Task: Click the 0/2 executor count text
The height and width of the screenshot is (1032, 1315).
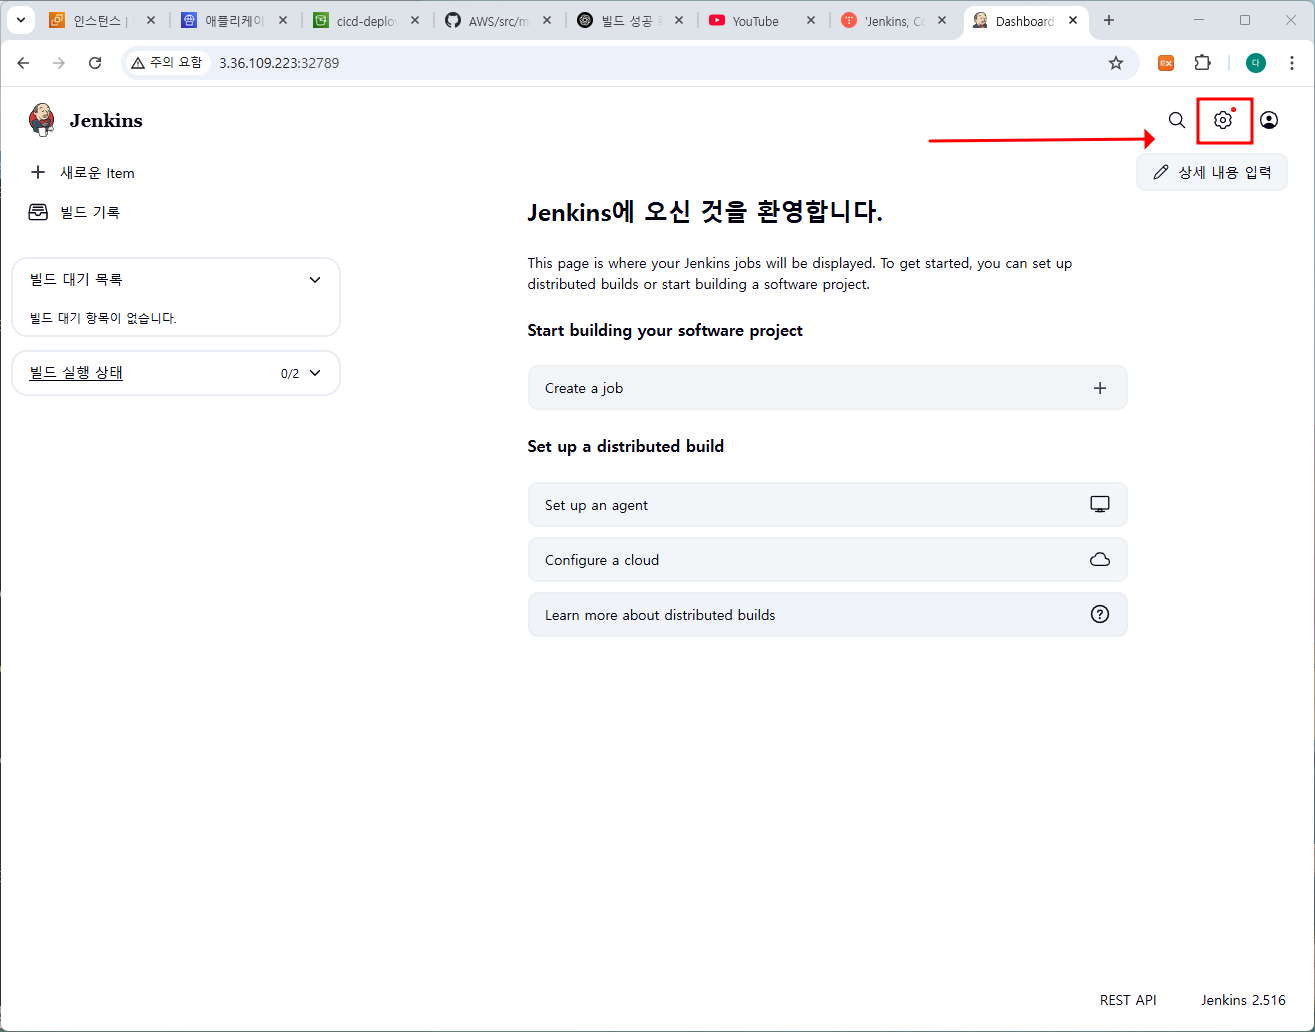Action: click(x=290, y=373)
